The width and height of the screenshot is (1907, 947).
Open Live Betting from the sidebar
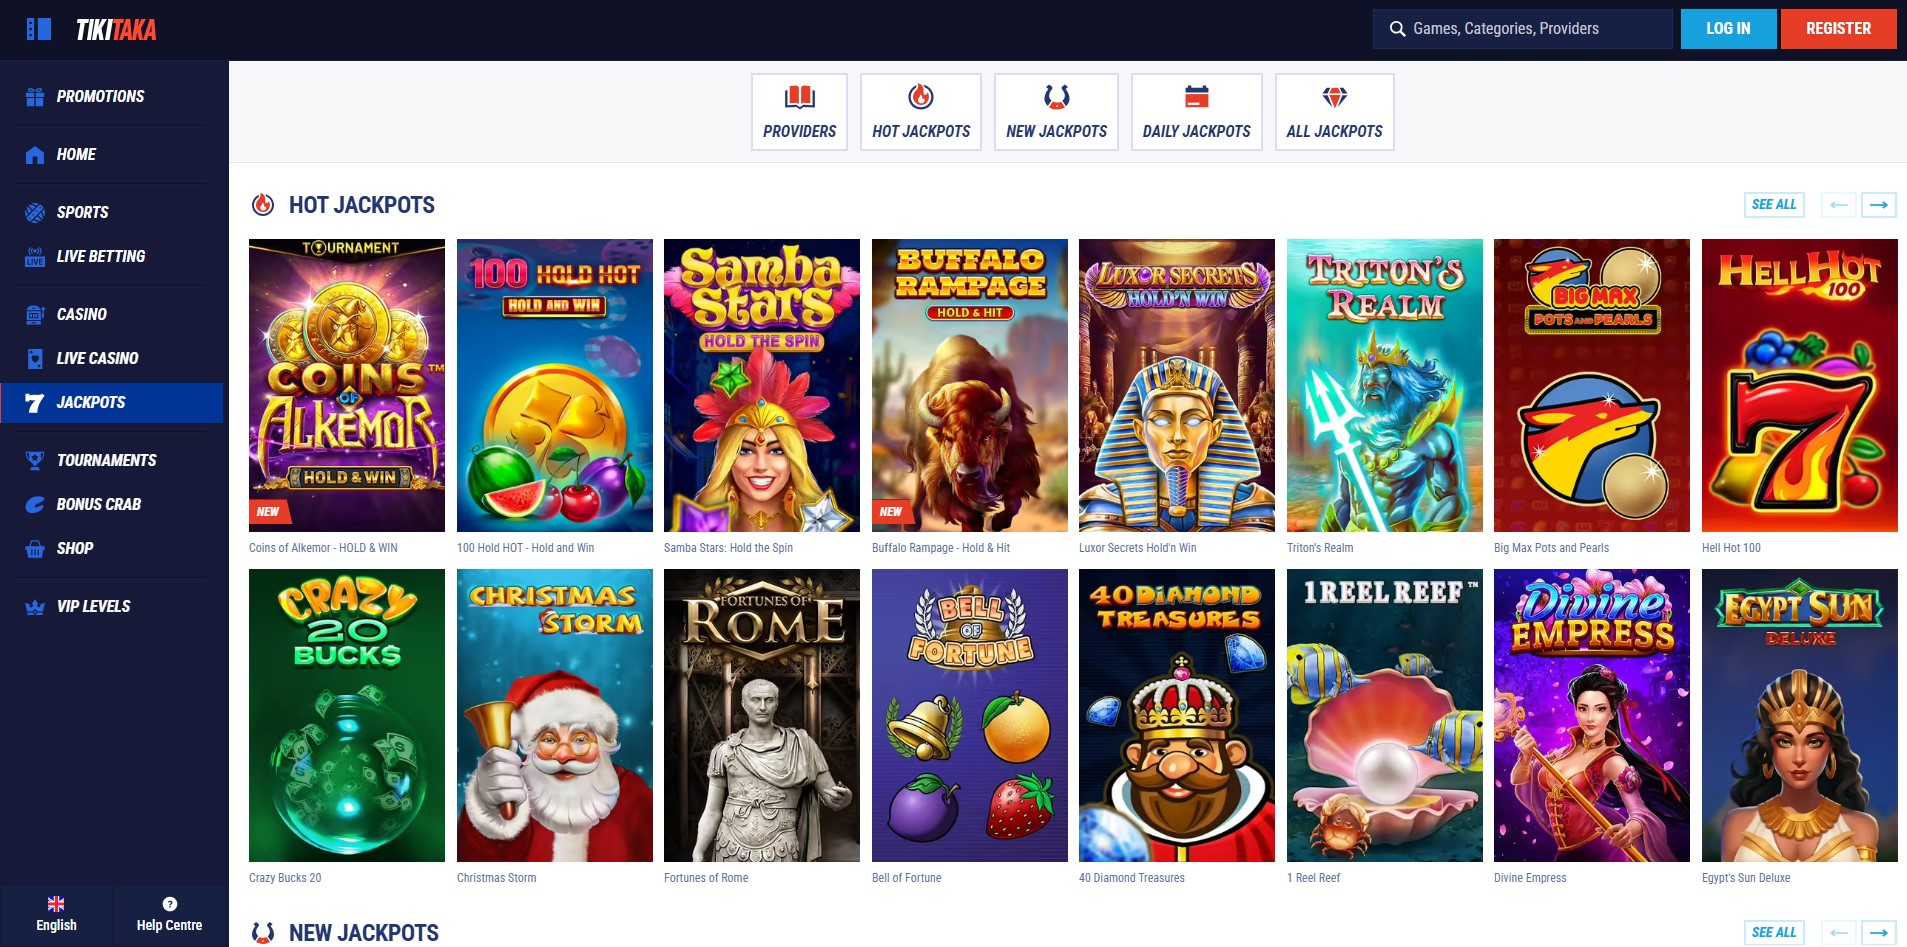(100, 257)
